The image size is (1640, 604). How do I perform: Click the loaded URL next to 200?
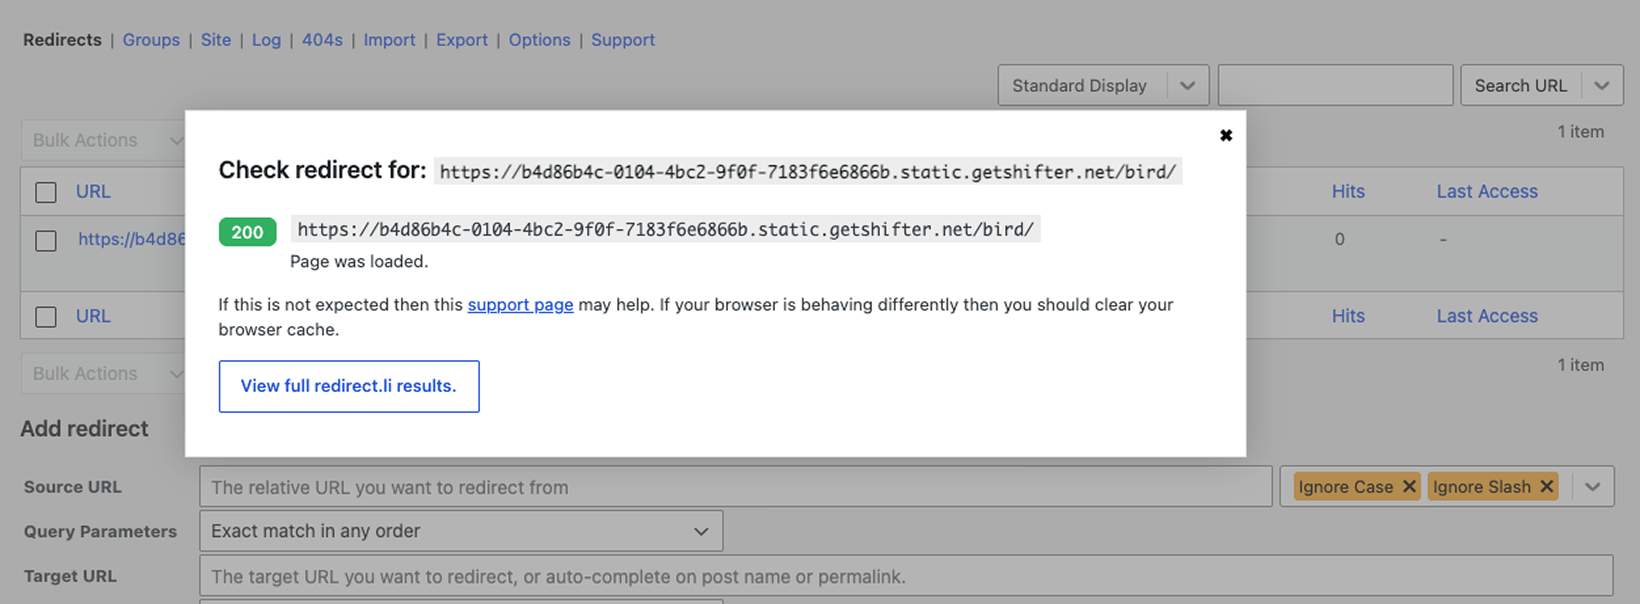click(x=666, y=229)
